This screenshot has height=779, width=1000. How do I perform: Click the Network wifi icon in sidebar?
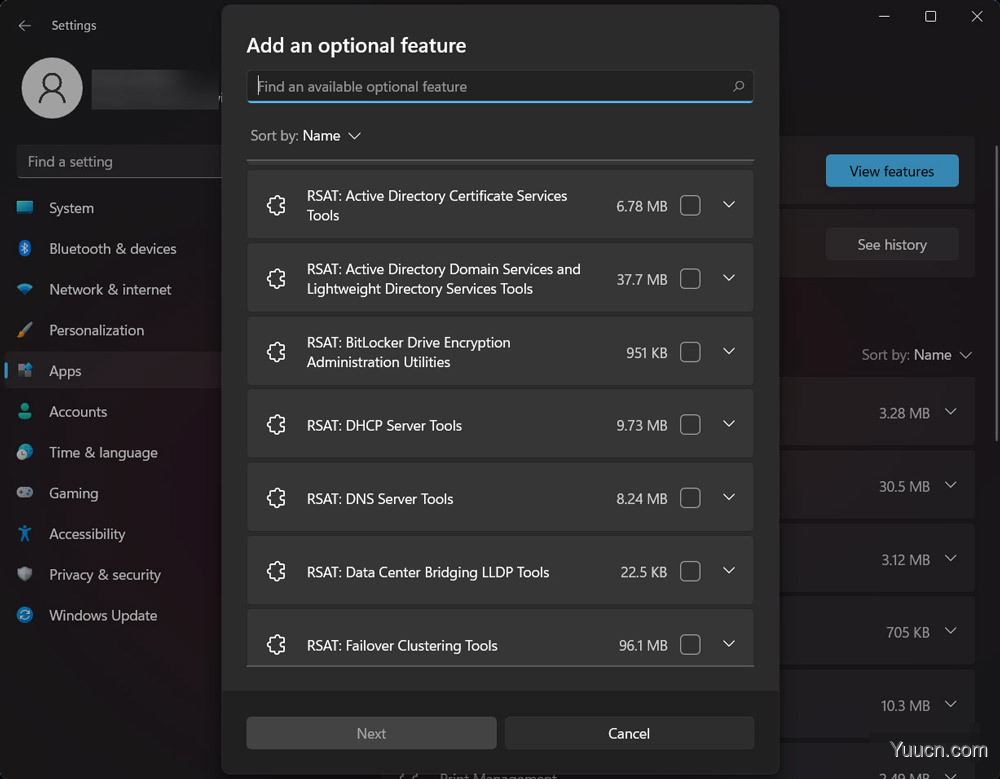(25, 289)
